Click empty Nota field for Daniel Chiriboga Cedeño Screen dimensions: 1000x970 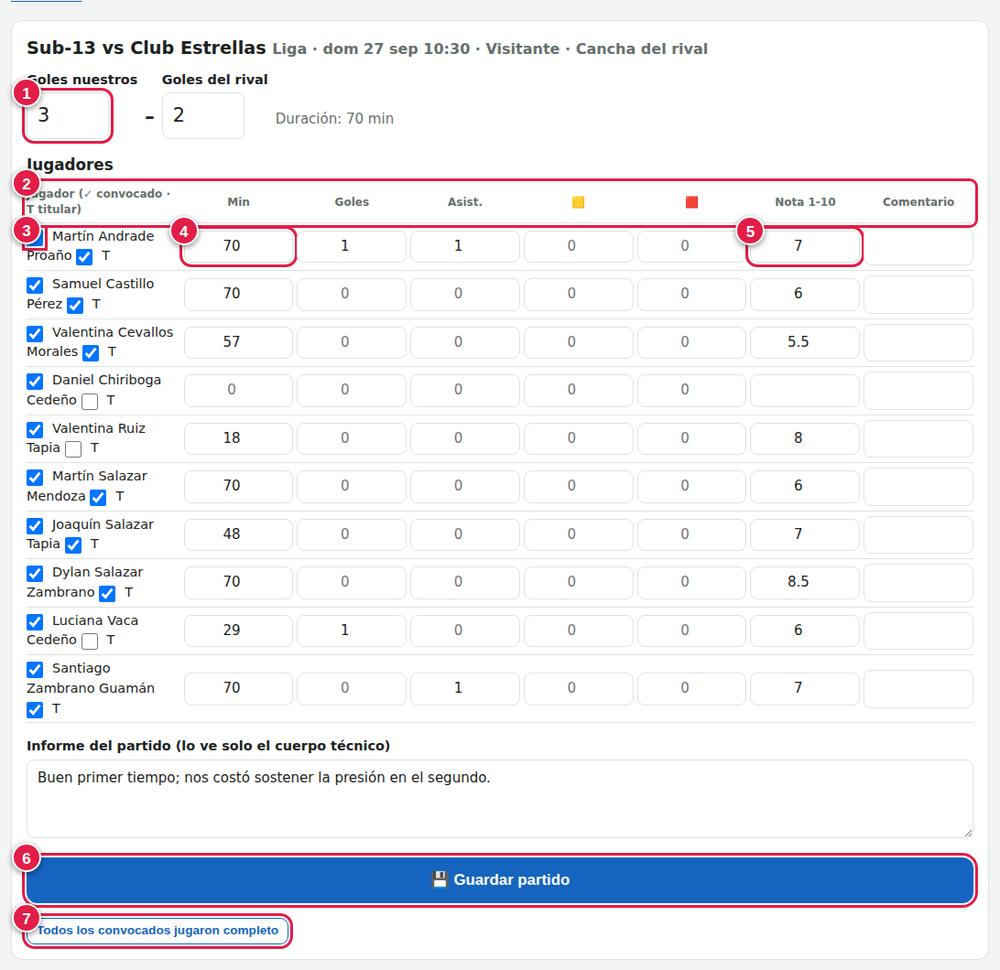click(x=805, y=390)
